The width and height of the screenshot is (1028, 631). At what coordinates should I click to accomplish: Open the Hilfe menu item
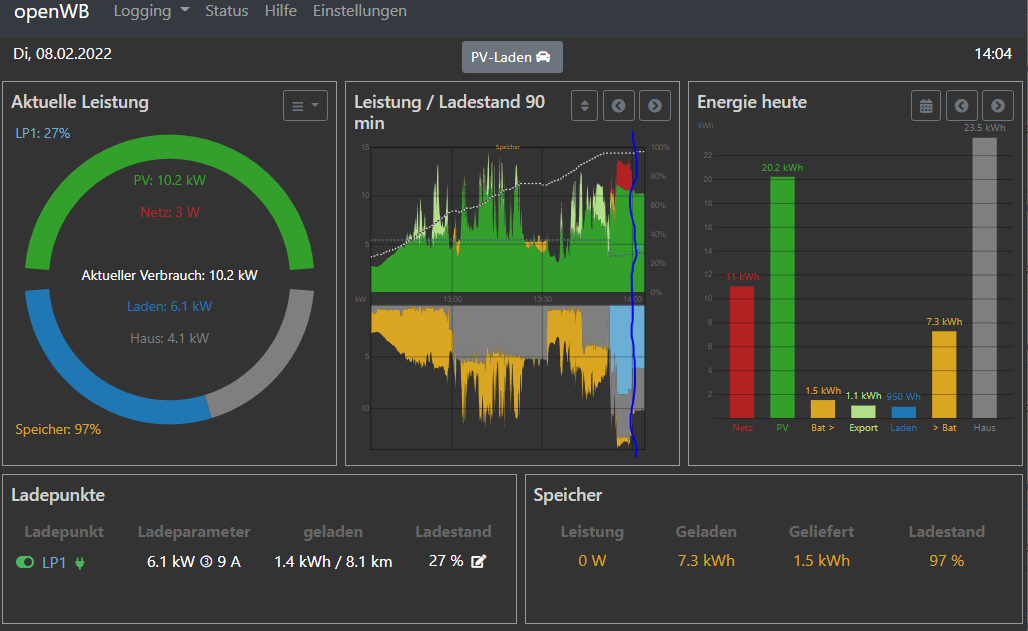point(280,12)
